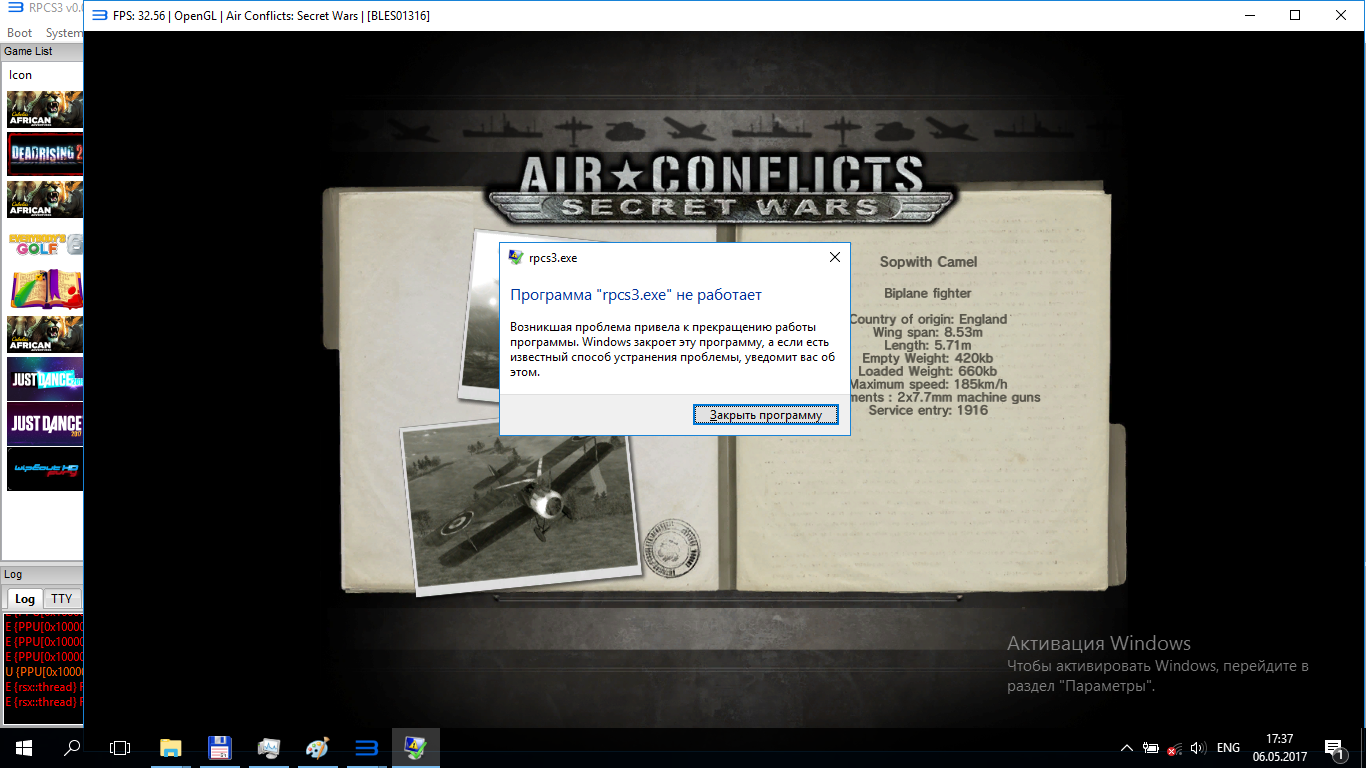Open Windows search from taskbar

coord(72,747)
